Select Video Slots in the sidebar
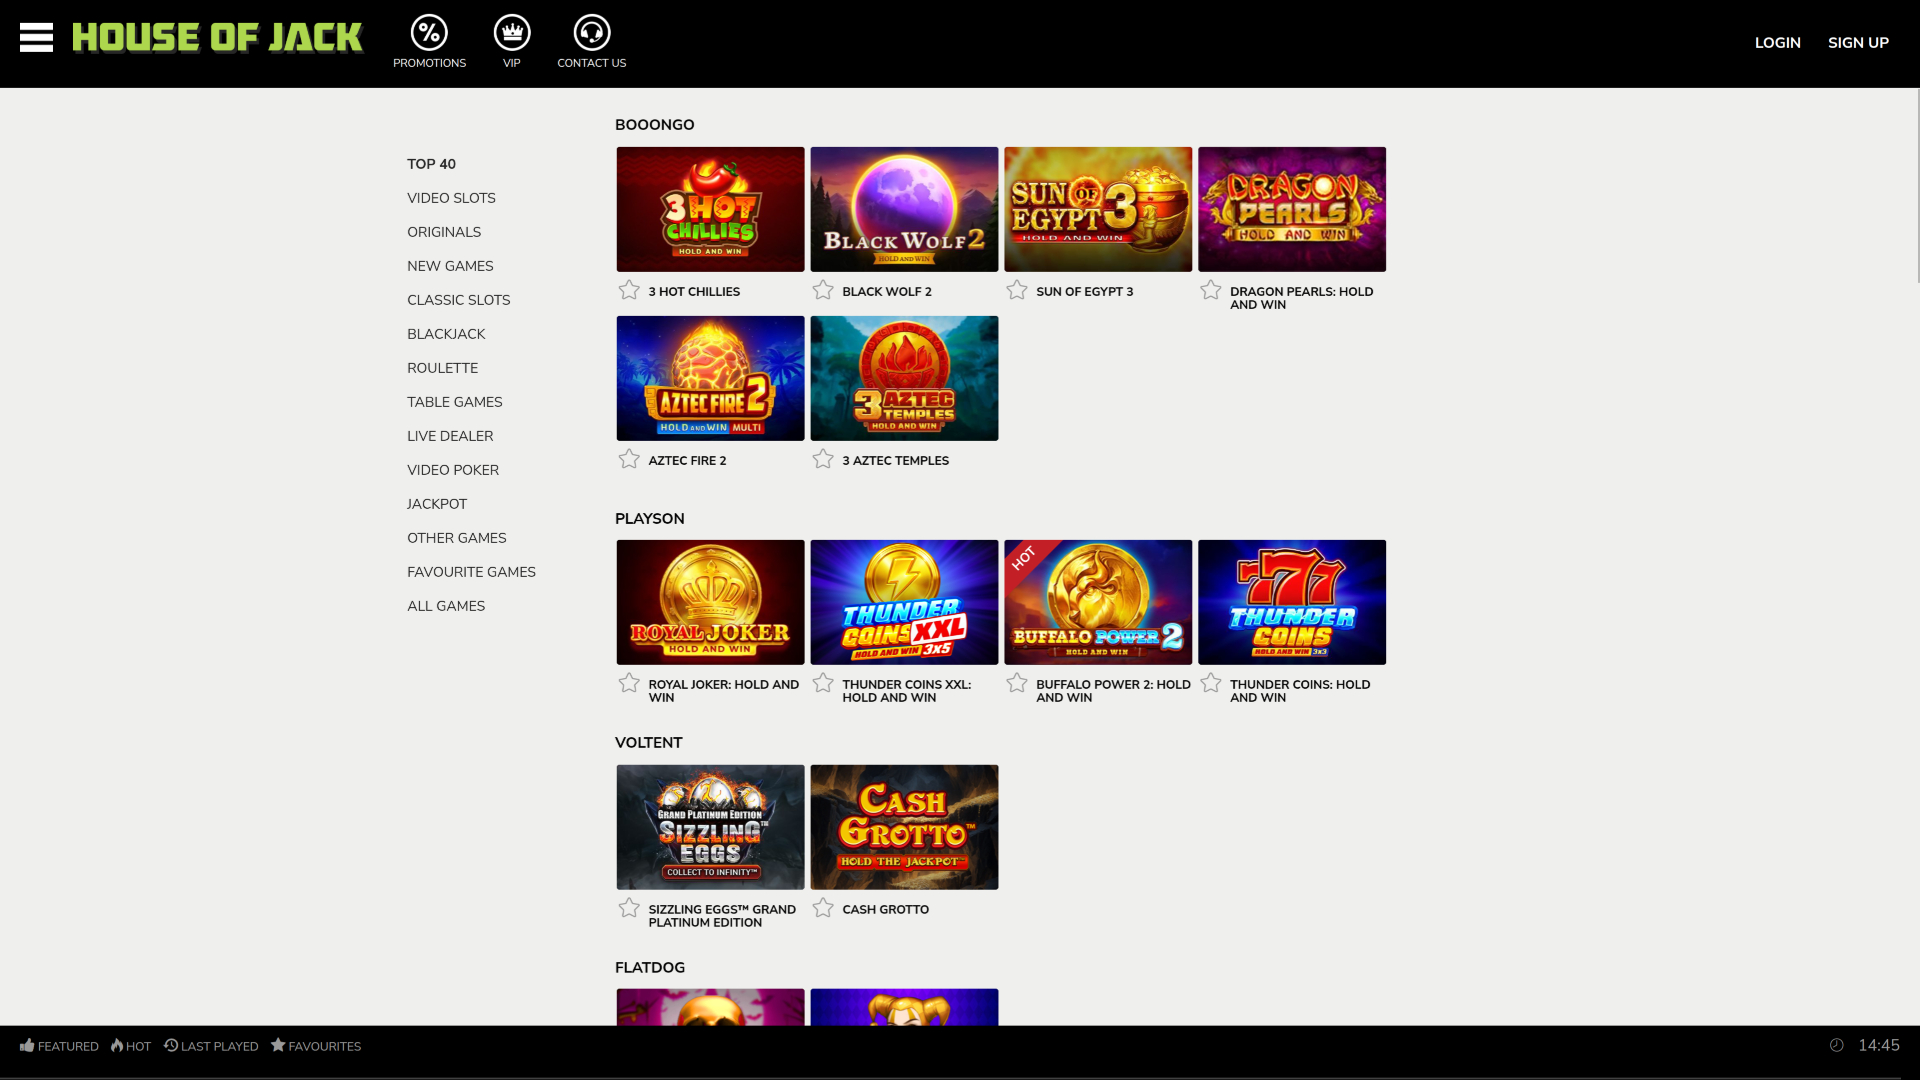This screenshot has width=1920, height=1080. coord(450,197)
